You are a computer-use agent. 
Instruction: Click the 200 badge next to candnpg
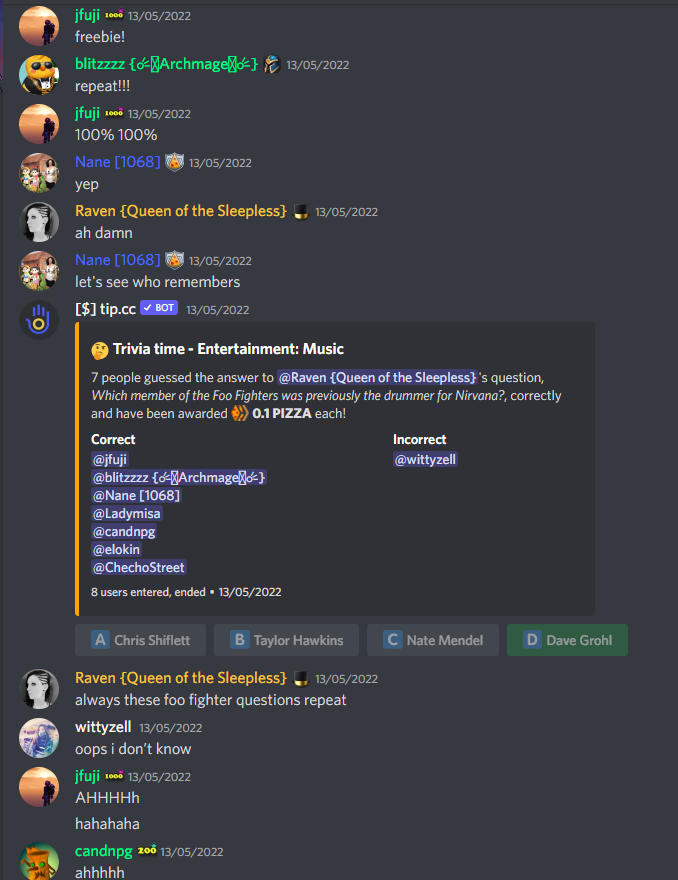(x=147, y=851)
